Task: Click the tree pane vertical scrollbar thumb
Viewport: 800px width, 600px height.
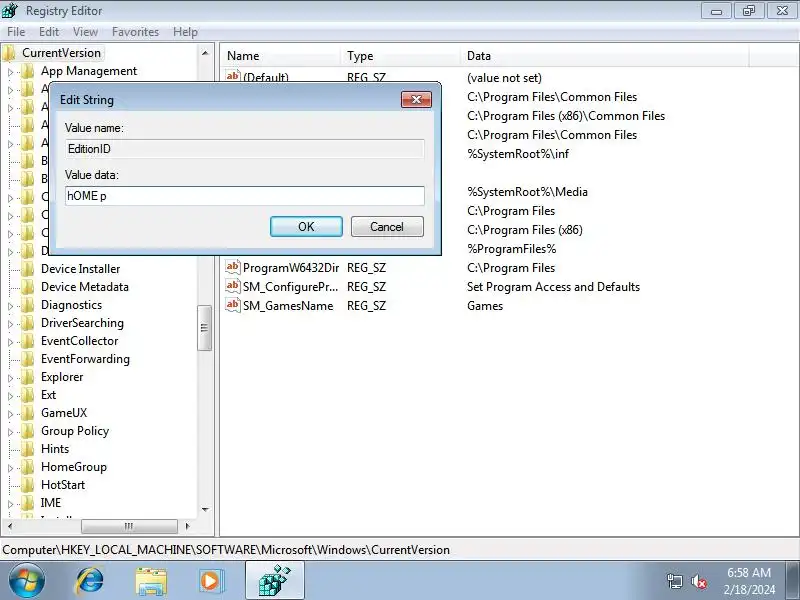Action: pos(204,328)
